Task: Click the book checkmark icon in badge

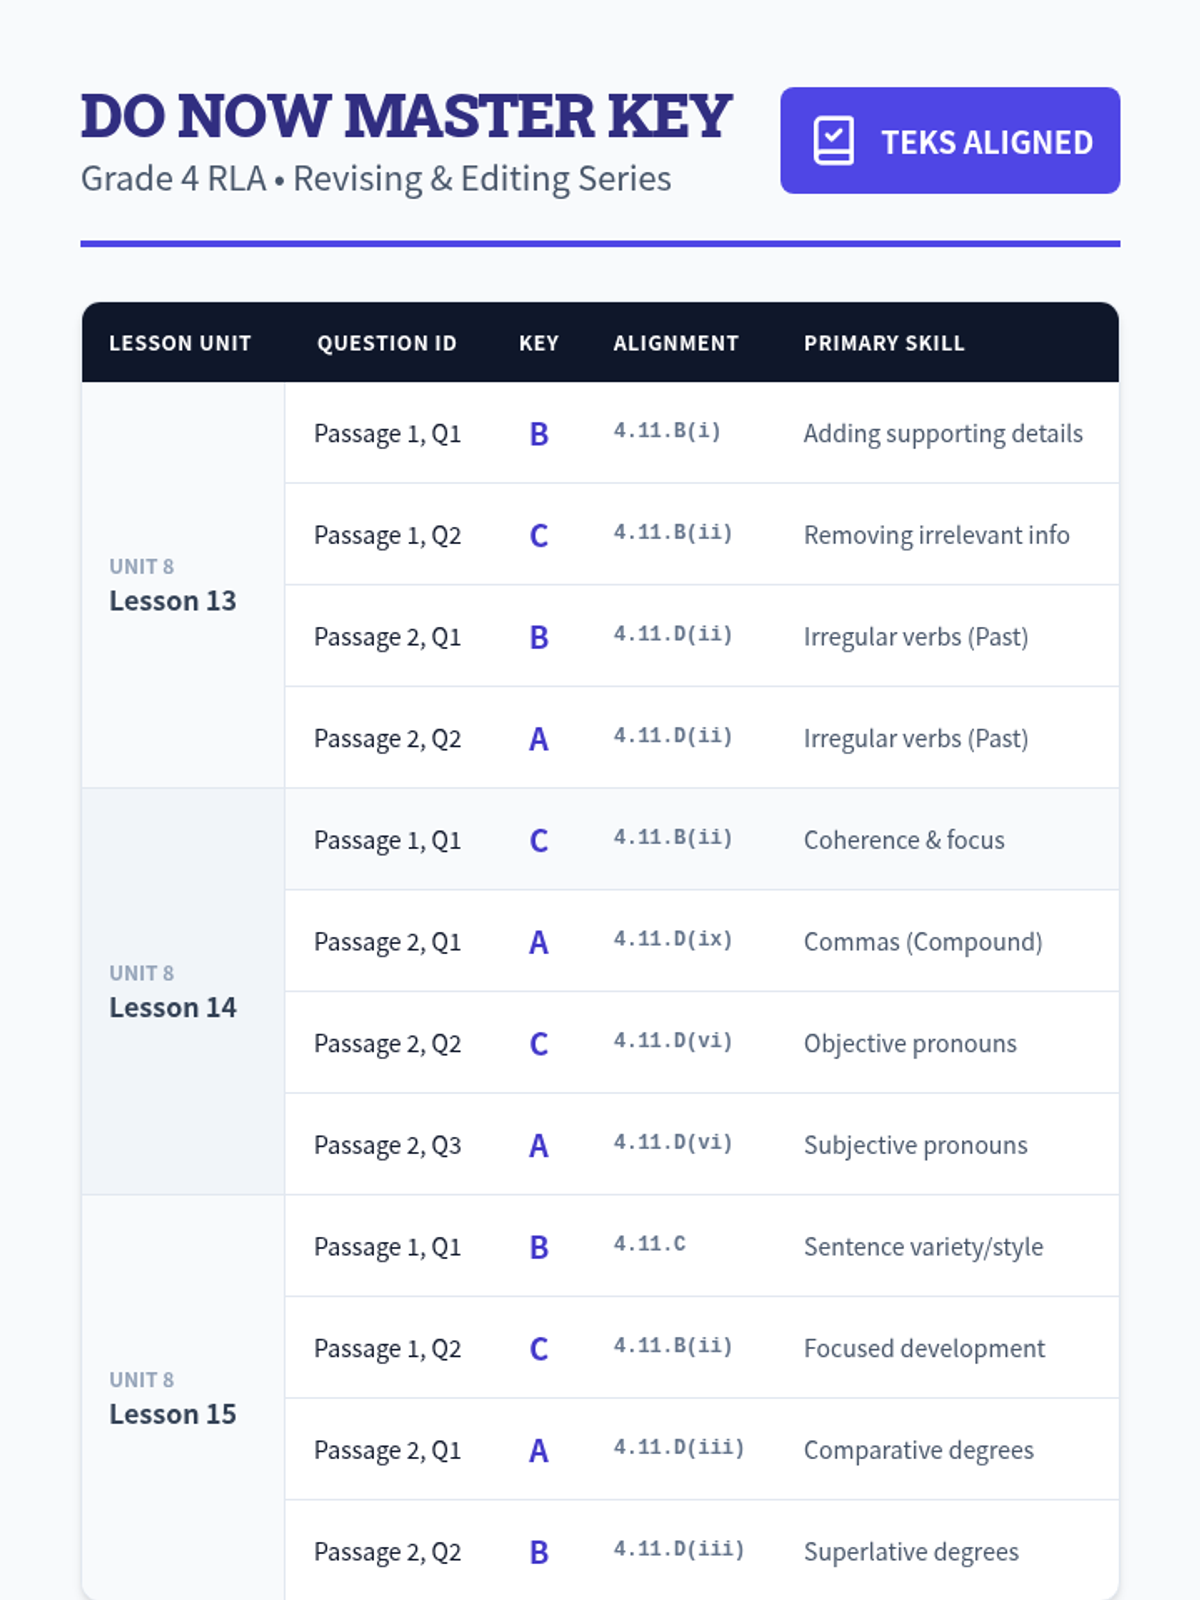Action: pos(833,141)
